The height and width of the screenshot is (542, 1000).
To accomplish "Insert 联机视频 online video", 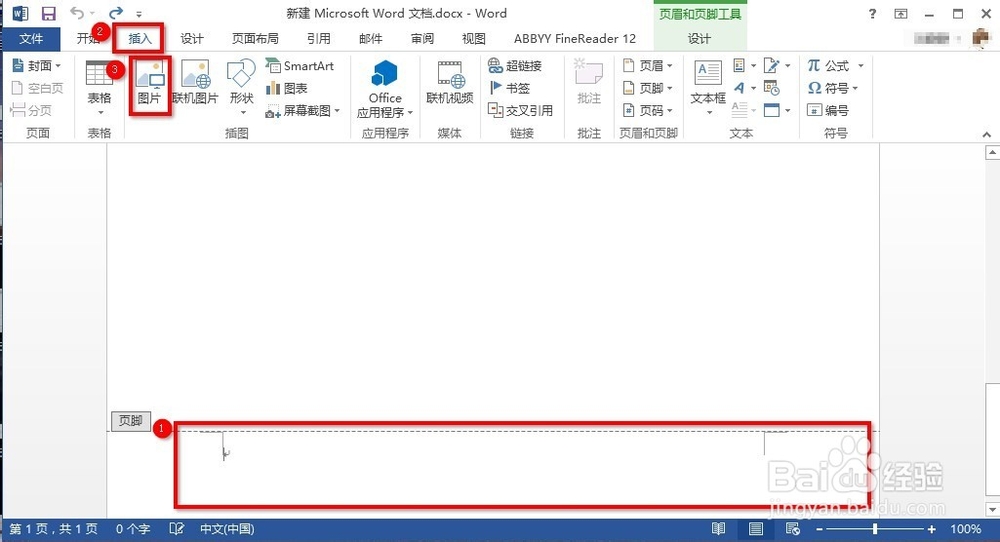I will [x=450, y=83].
